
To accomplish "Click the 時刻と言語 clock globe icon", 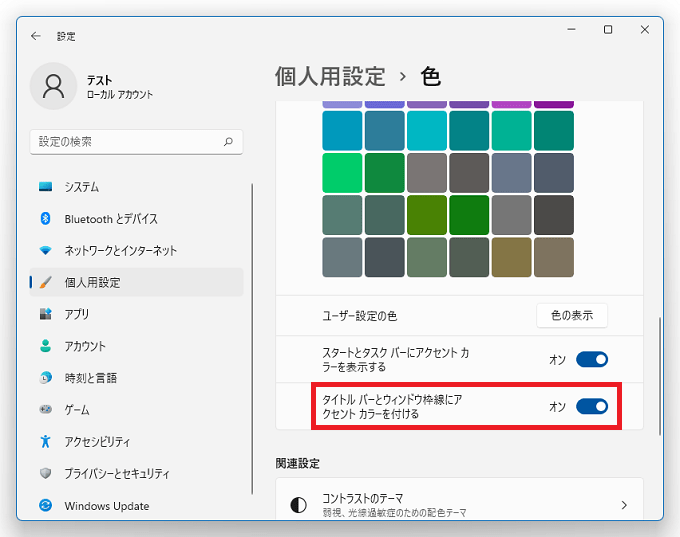I will (x=46, y=377).
